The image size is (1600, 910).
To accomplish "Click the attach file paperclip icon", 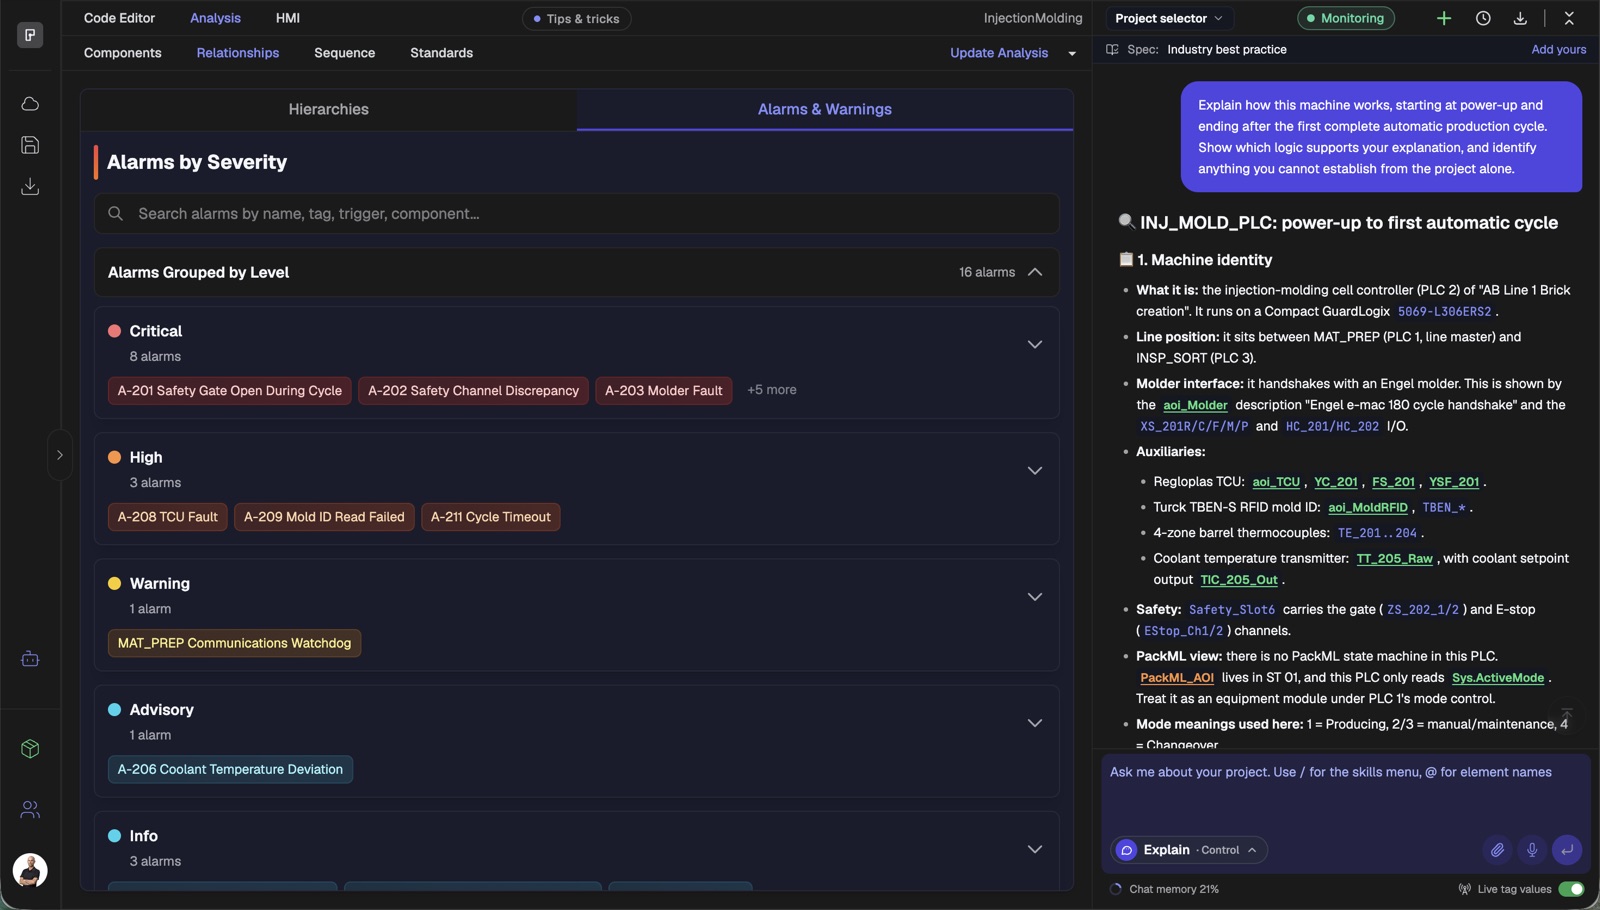I will (1497, 850).
